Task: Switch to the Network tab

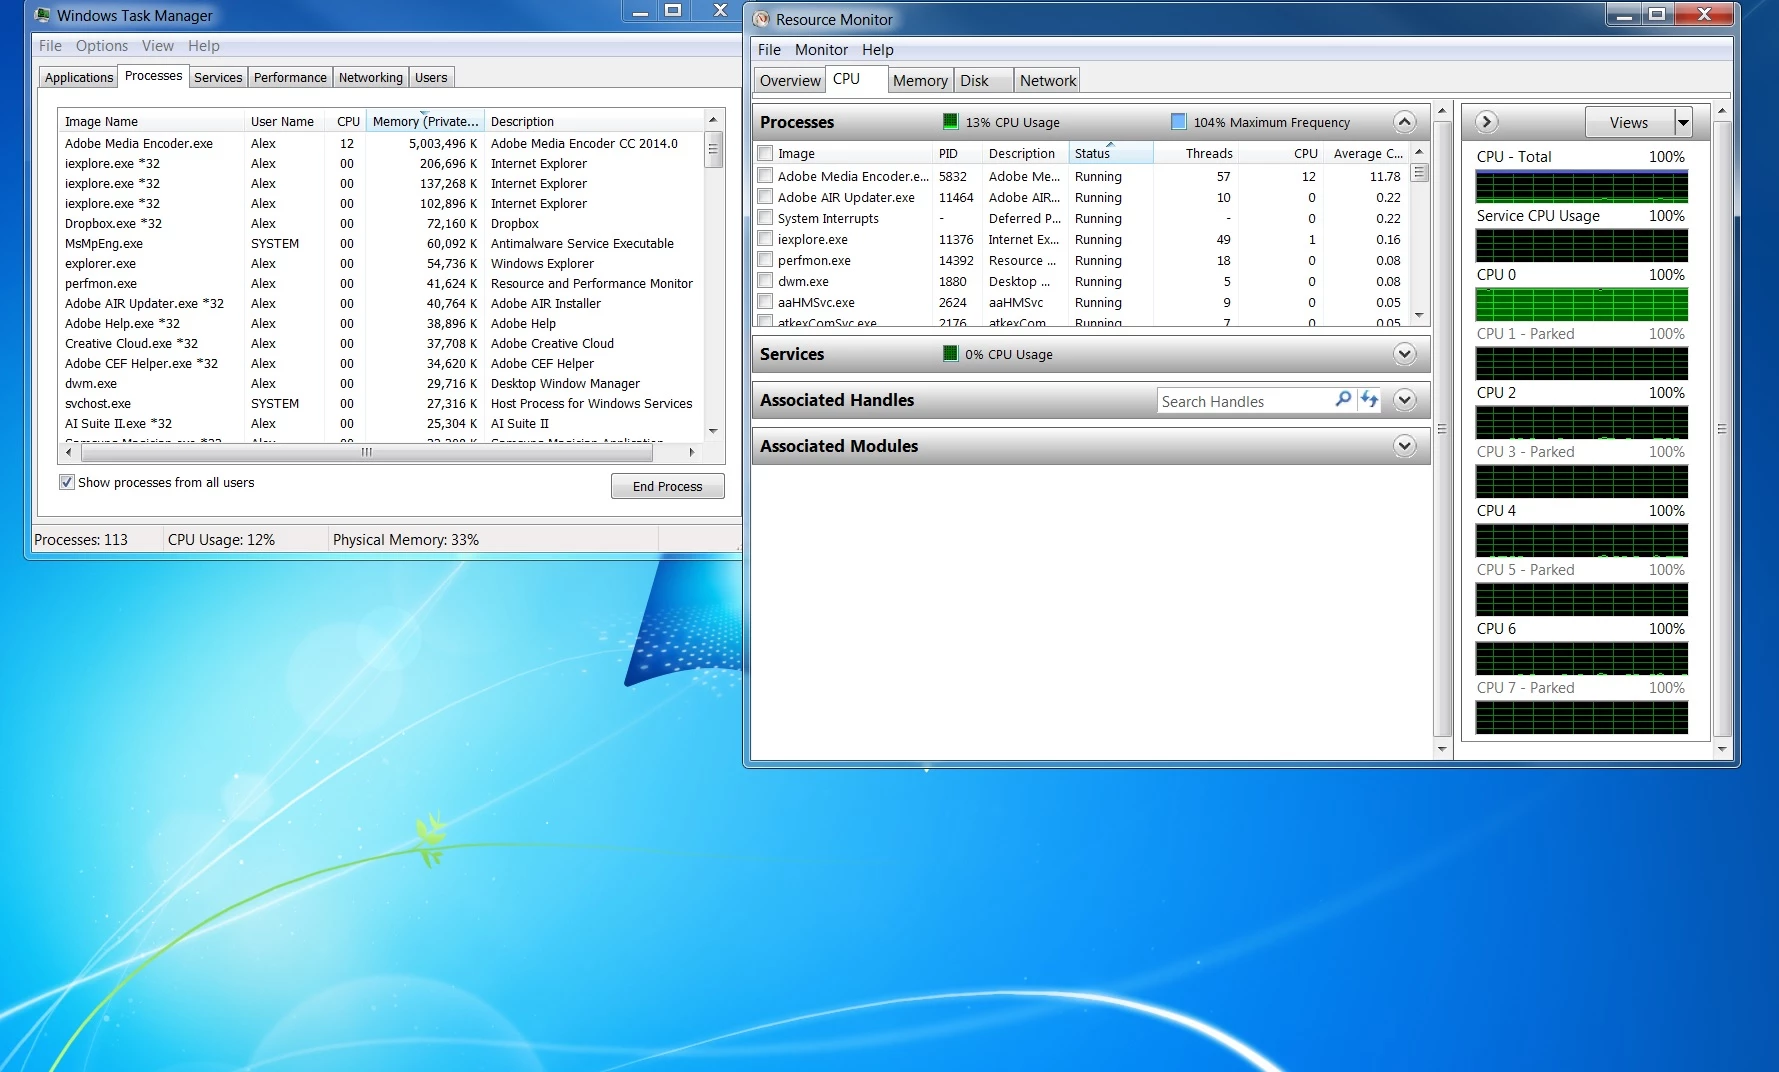Action: tap(1048, 81)
